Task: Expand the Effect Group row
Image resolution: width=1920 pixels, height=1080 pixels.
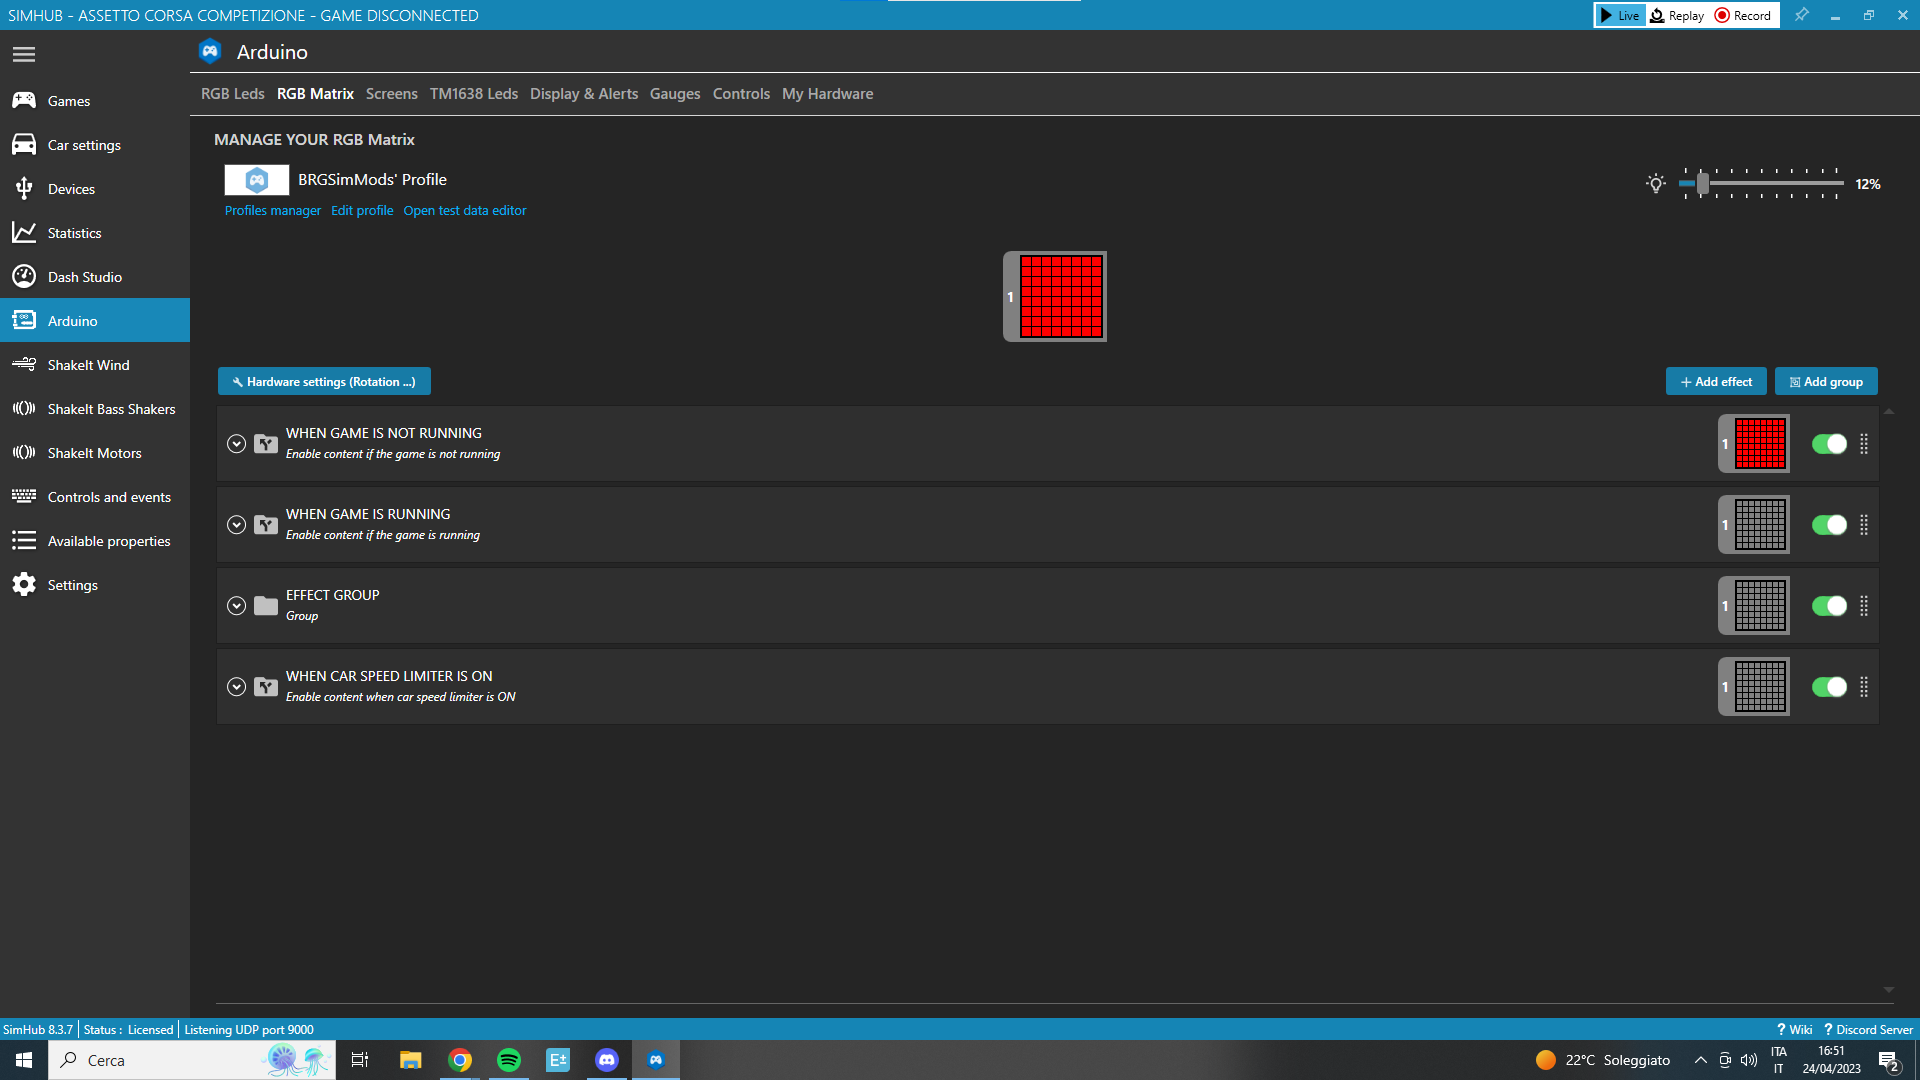Action: 236,606
